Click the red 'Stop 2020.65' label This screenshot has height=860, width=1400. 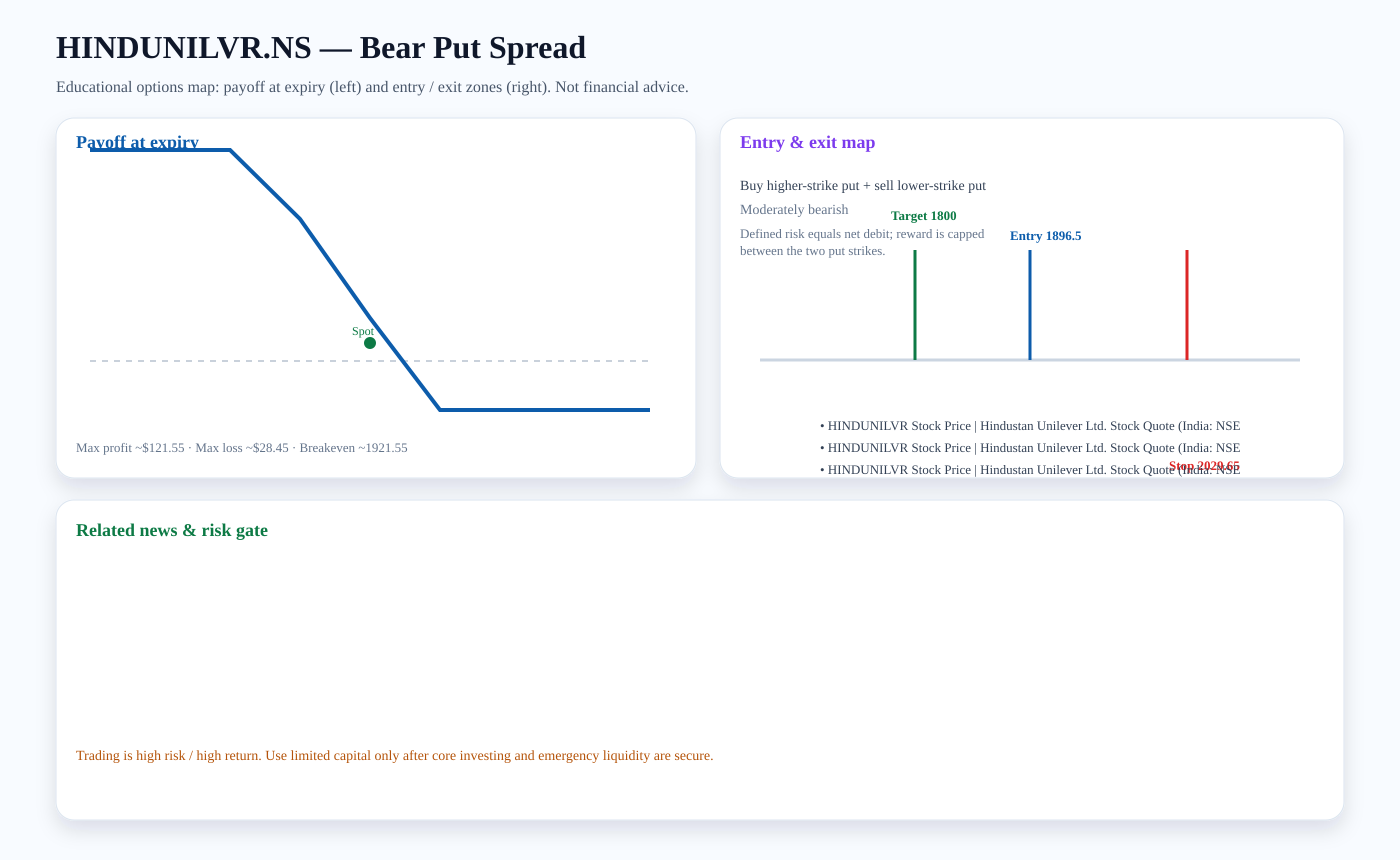(1204, 466)
